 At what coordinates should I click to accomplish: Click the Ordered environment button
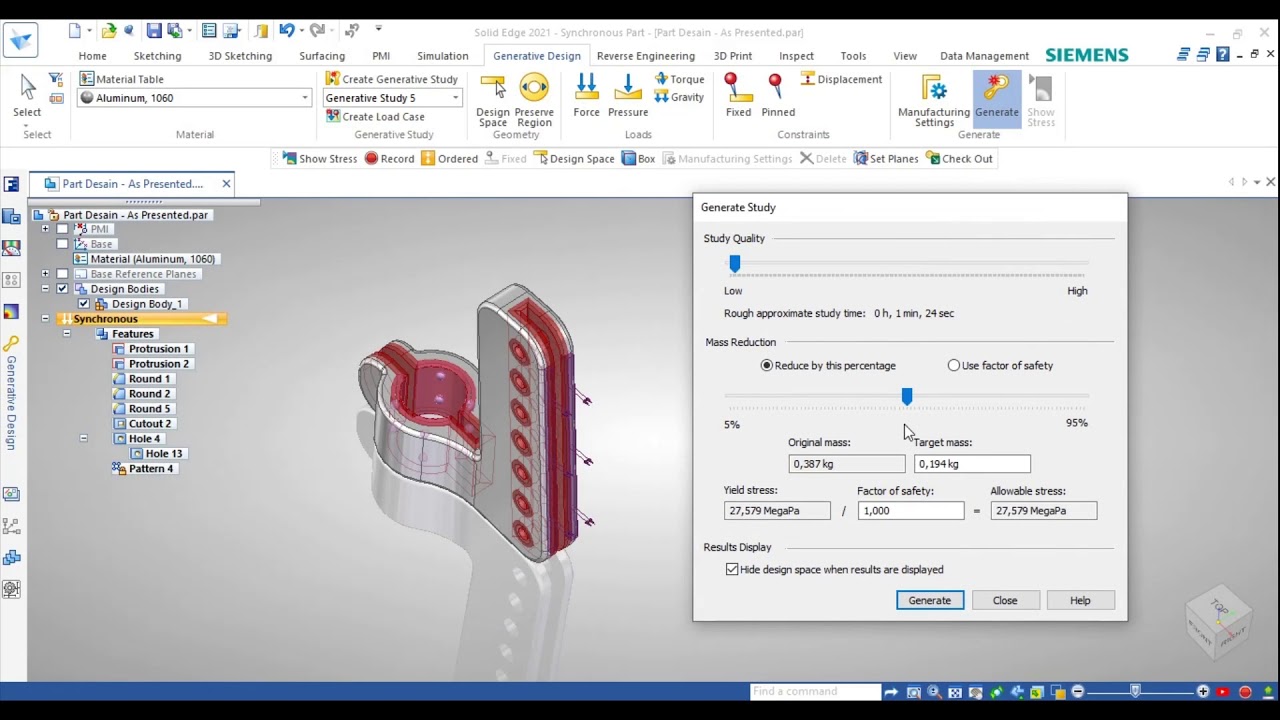[449, 158]
